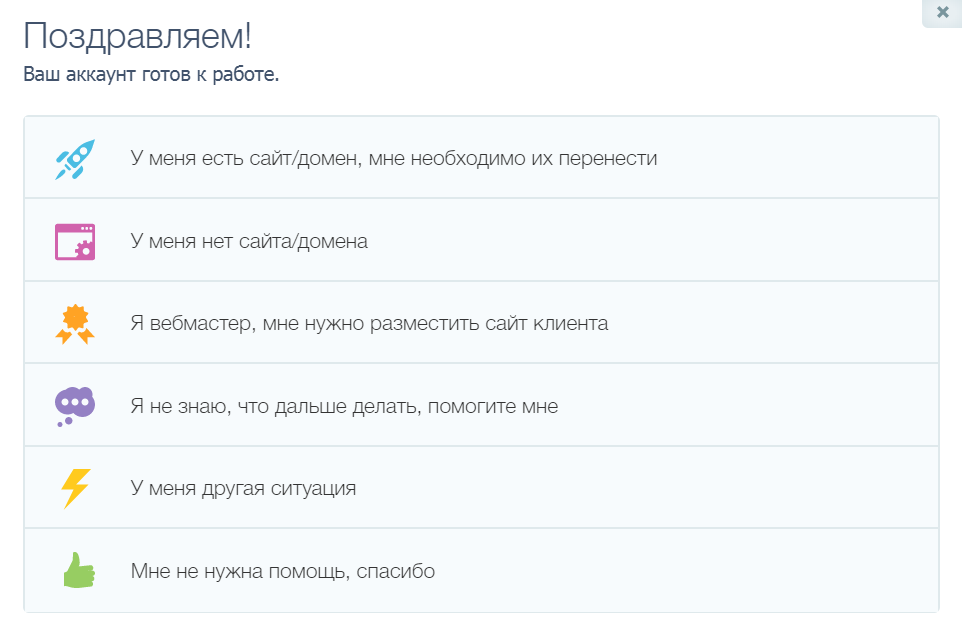Dismiss the dialog with the X button

click(941, 13)
